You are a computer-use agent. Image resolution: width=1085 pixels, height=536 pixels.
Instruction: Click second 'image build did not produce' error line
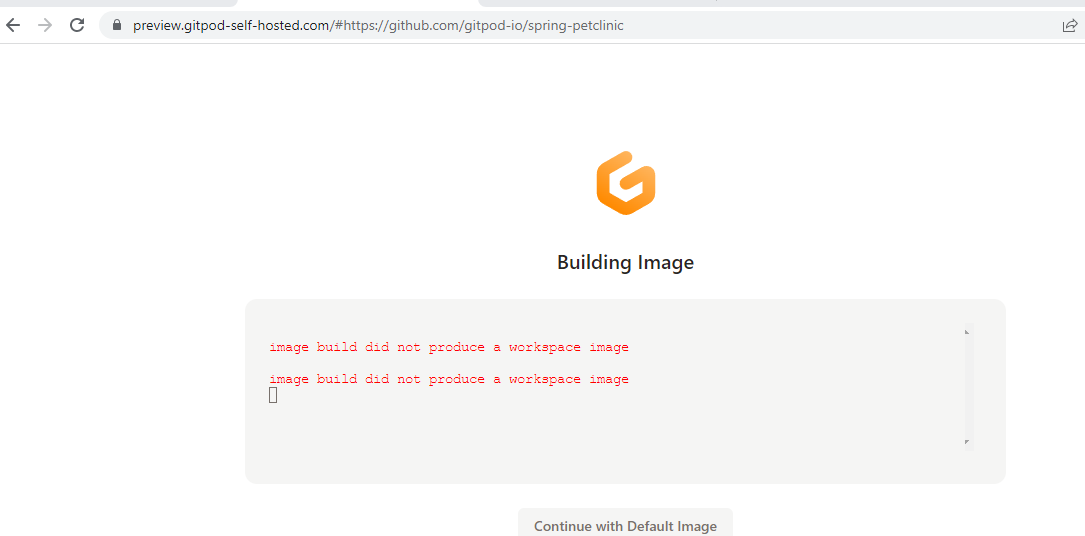coord(449,379)
